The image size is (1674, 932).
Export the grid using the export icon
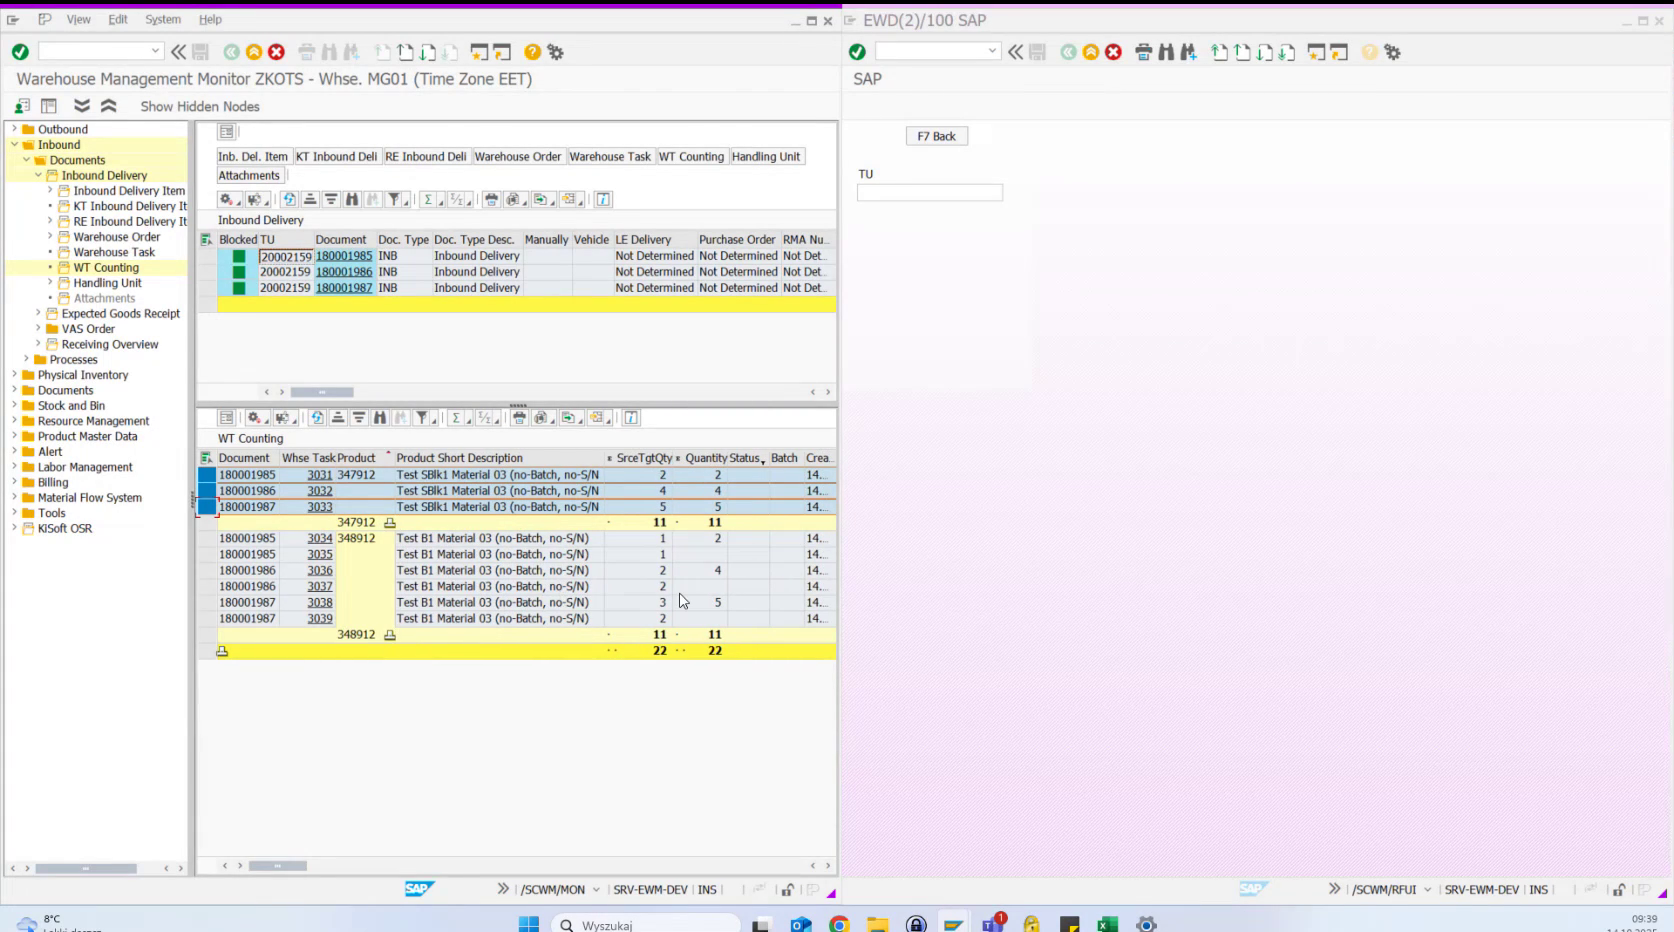point(545,199)
